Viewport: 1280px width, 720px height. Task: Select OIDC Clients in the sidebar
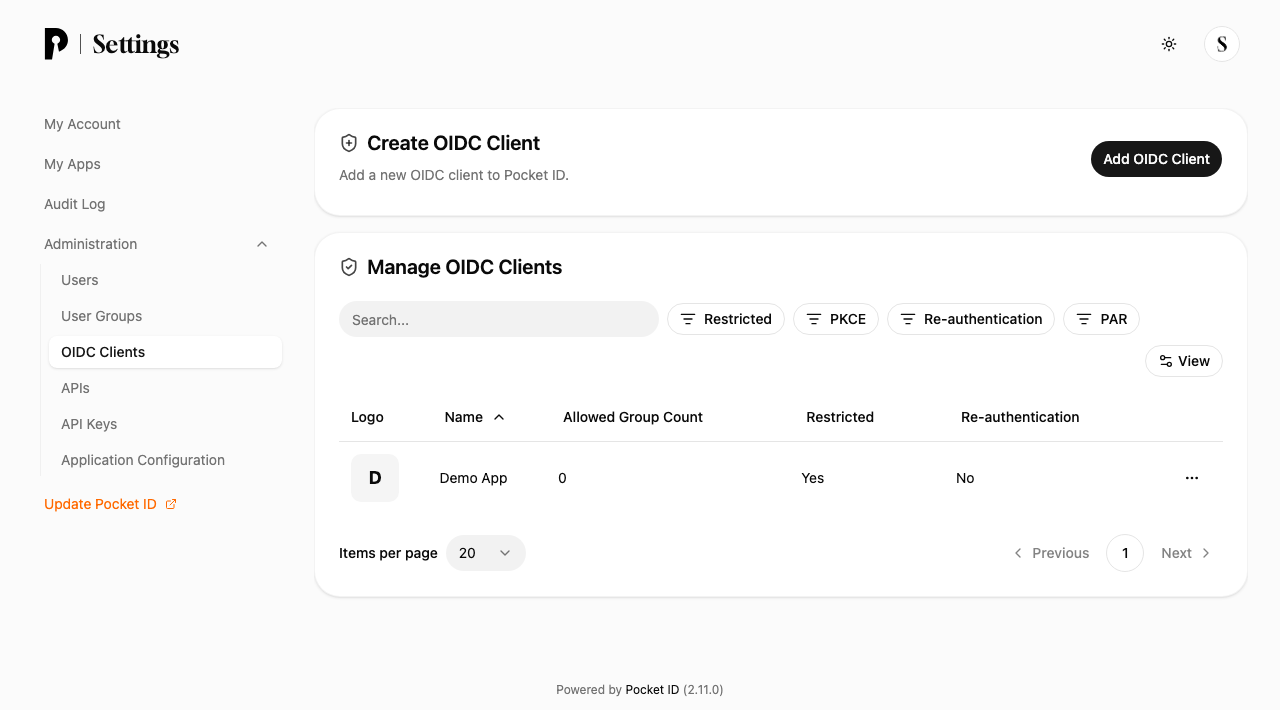coord(165,352)
